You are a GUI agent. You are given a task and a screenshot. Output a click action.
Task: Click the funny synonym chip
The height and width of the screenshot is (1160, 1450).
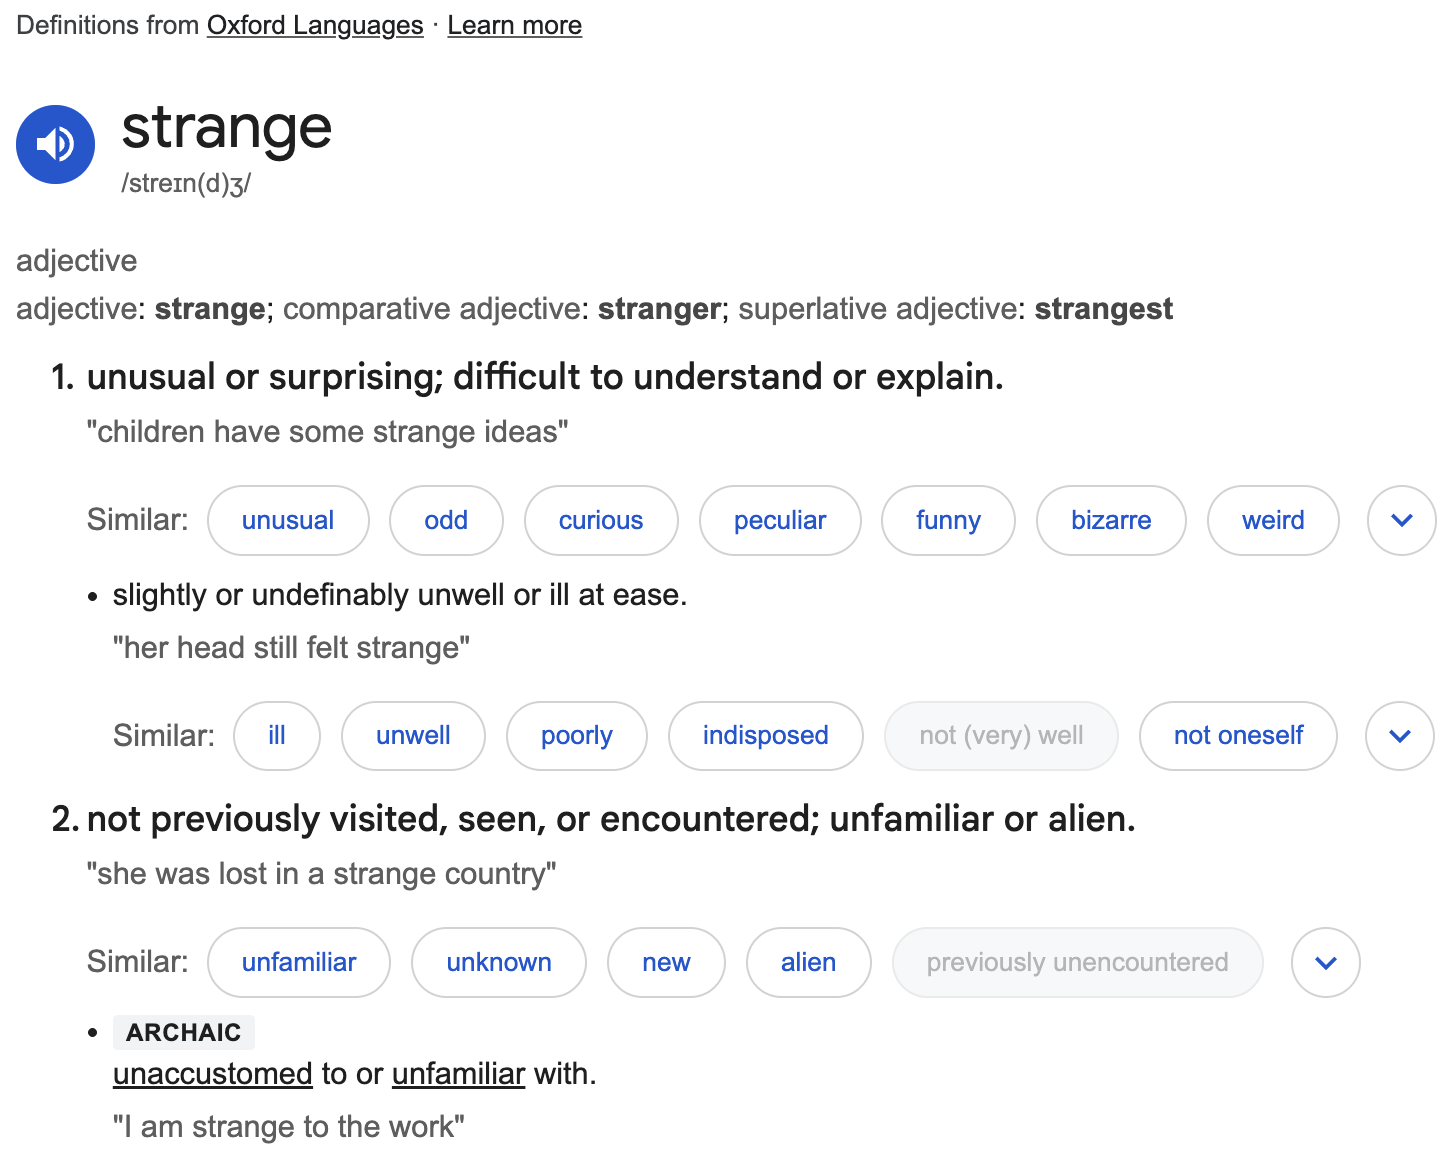click(x=948, y=520)
